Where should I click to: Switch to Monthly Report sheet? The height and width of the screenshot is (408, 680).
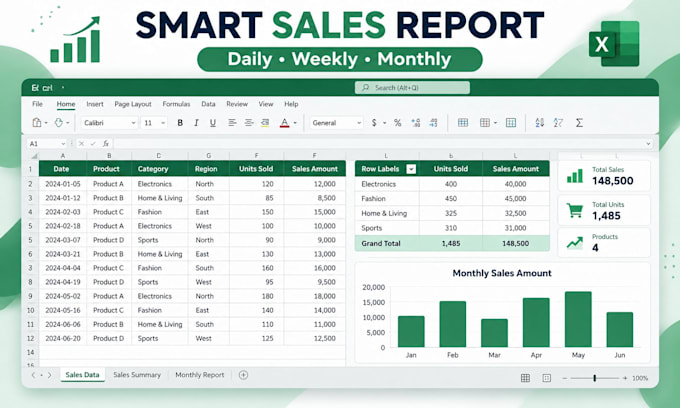click(199, 375)
